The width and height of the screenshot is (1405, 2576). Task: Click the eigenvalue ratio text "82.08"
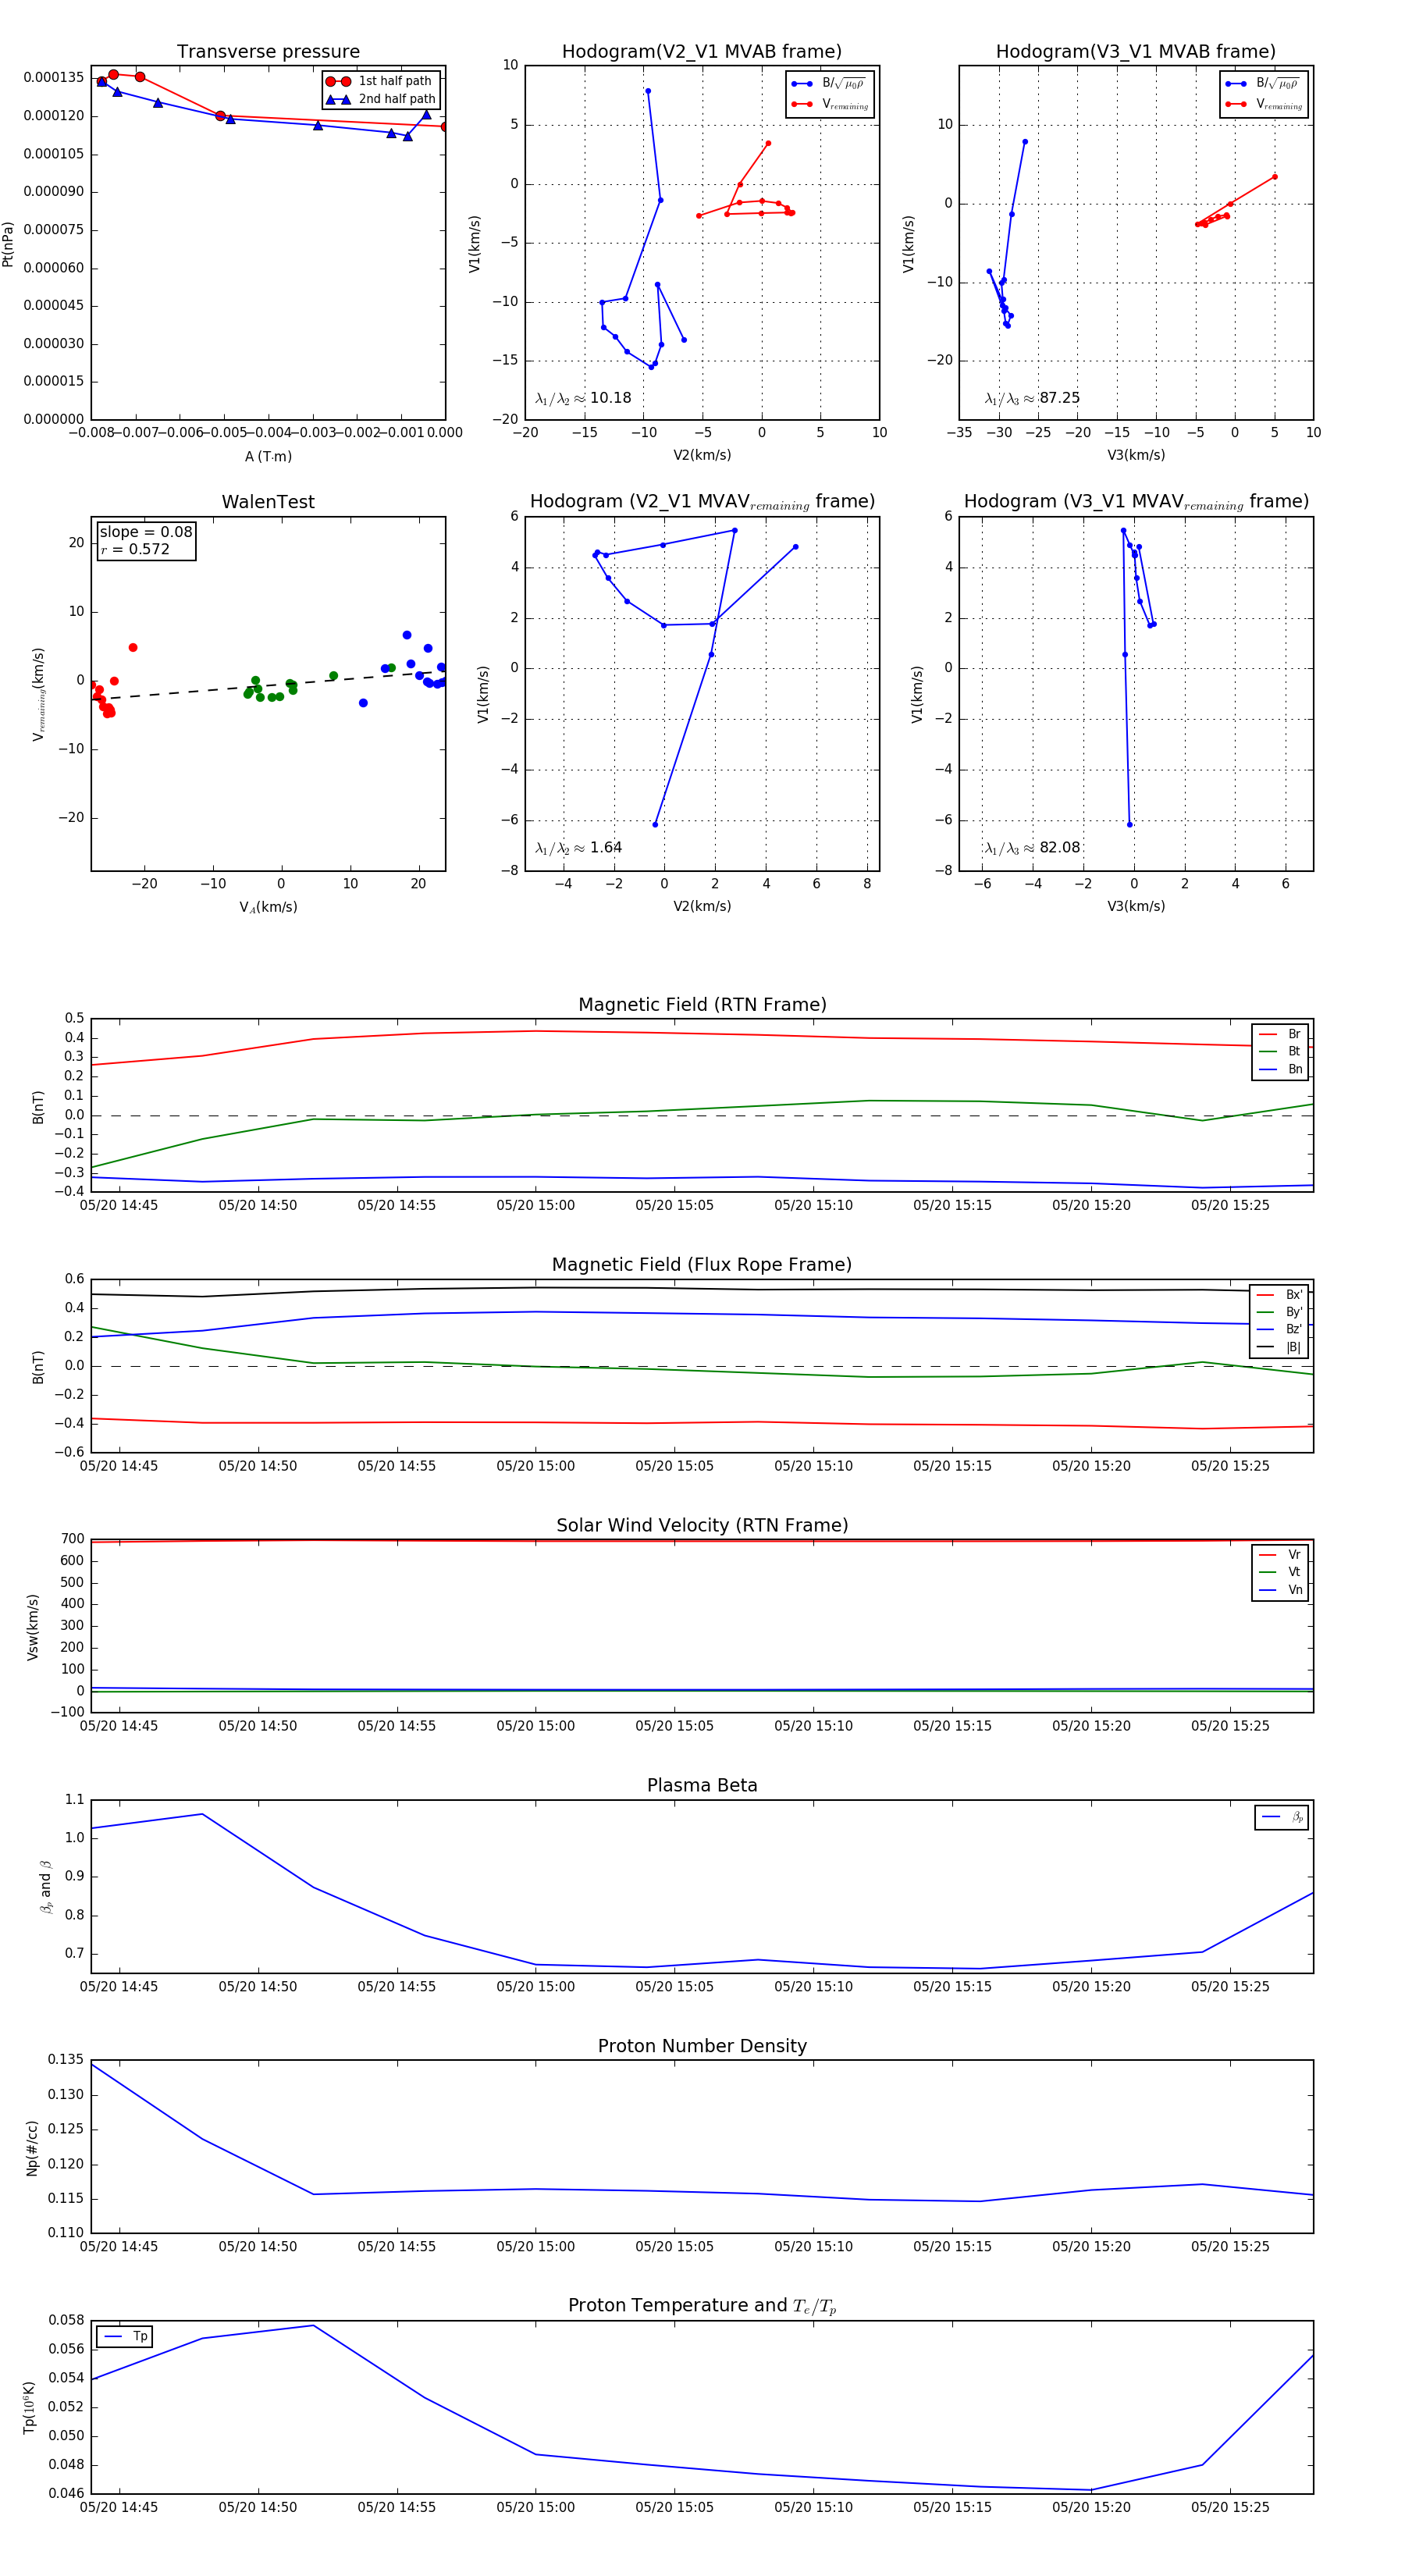pyautogui.click(x=1060, y=847)
